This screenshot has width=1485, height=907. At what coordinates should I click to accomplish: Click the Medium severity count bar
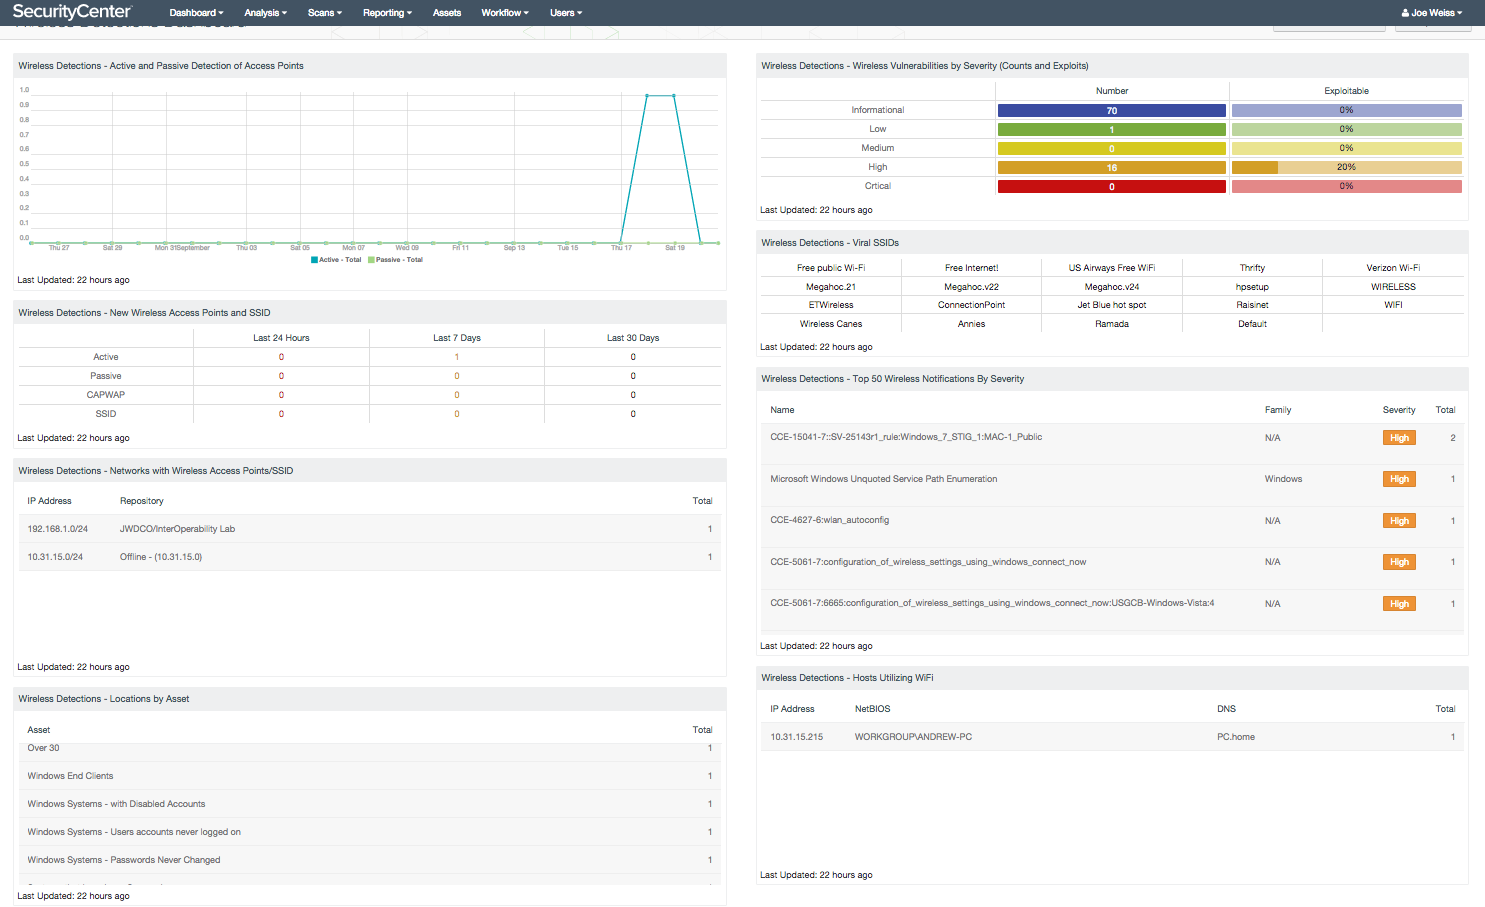tap(1111, 149)
